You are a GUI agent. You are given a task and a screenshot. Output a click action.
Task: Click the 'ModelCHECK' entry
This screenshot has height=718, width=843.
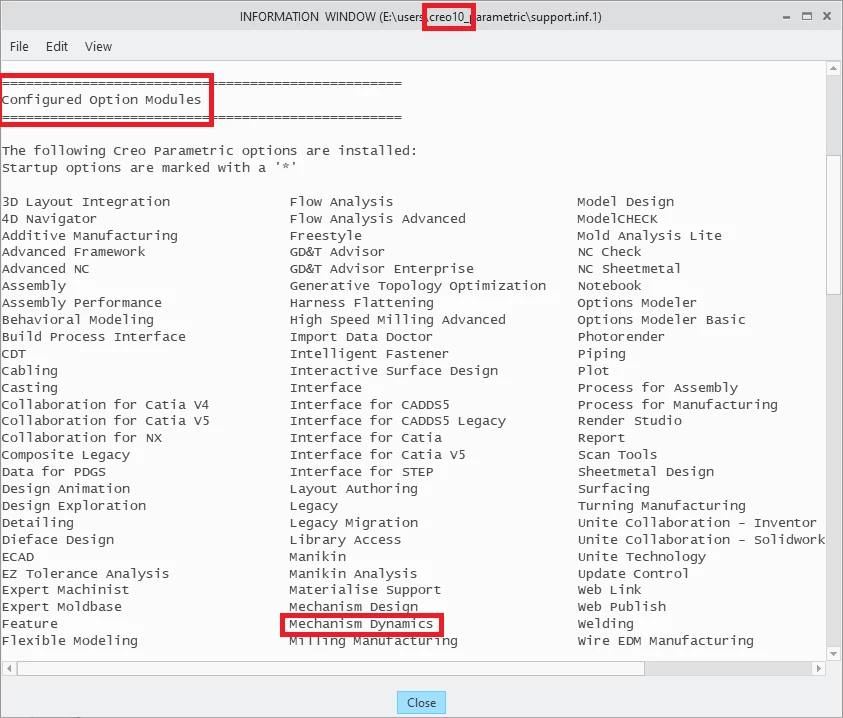617,219
